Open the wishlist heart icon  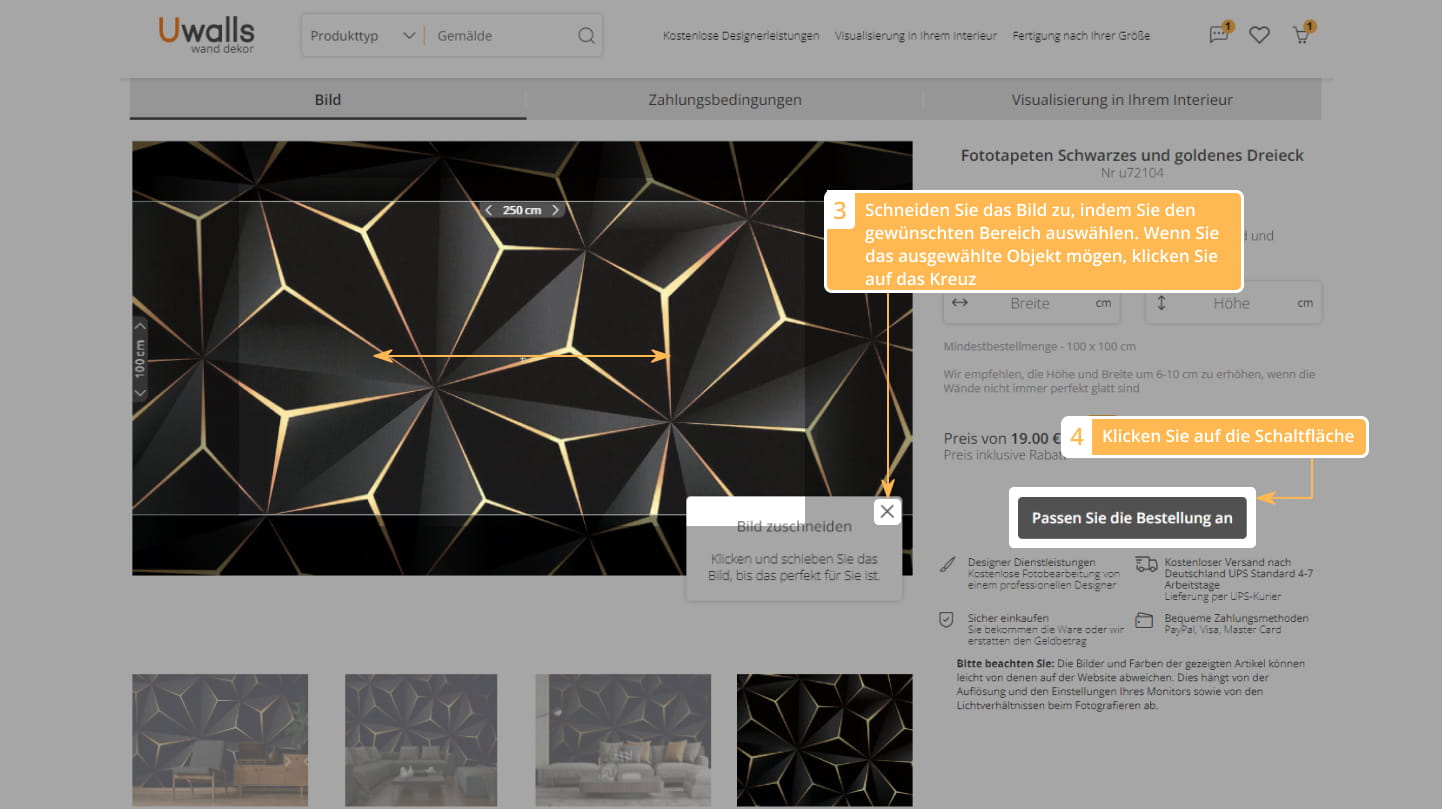coord(1259,35)
